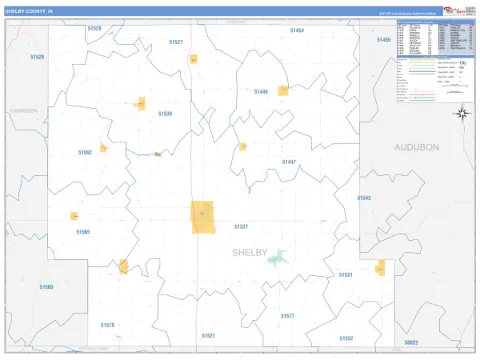Image resolution: width=480 pixels, height=360 pixels.
Task: Click the orange city area beside 51531
Action: tap(380, 268)
